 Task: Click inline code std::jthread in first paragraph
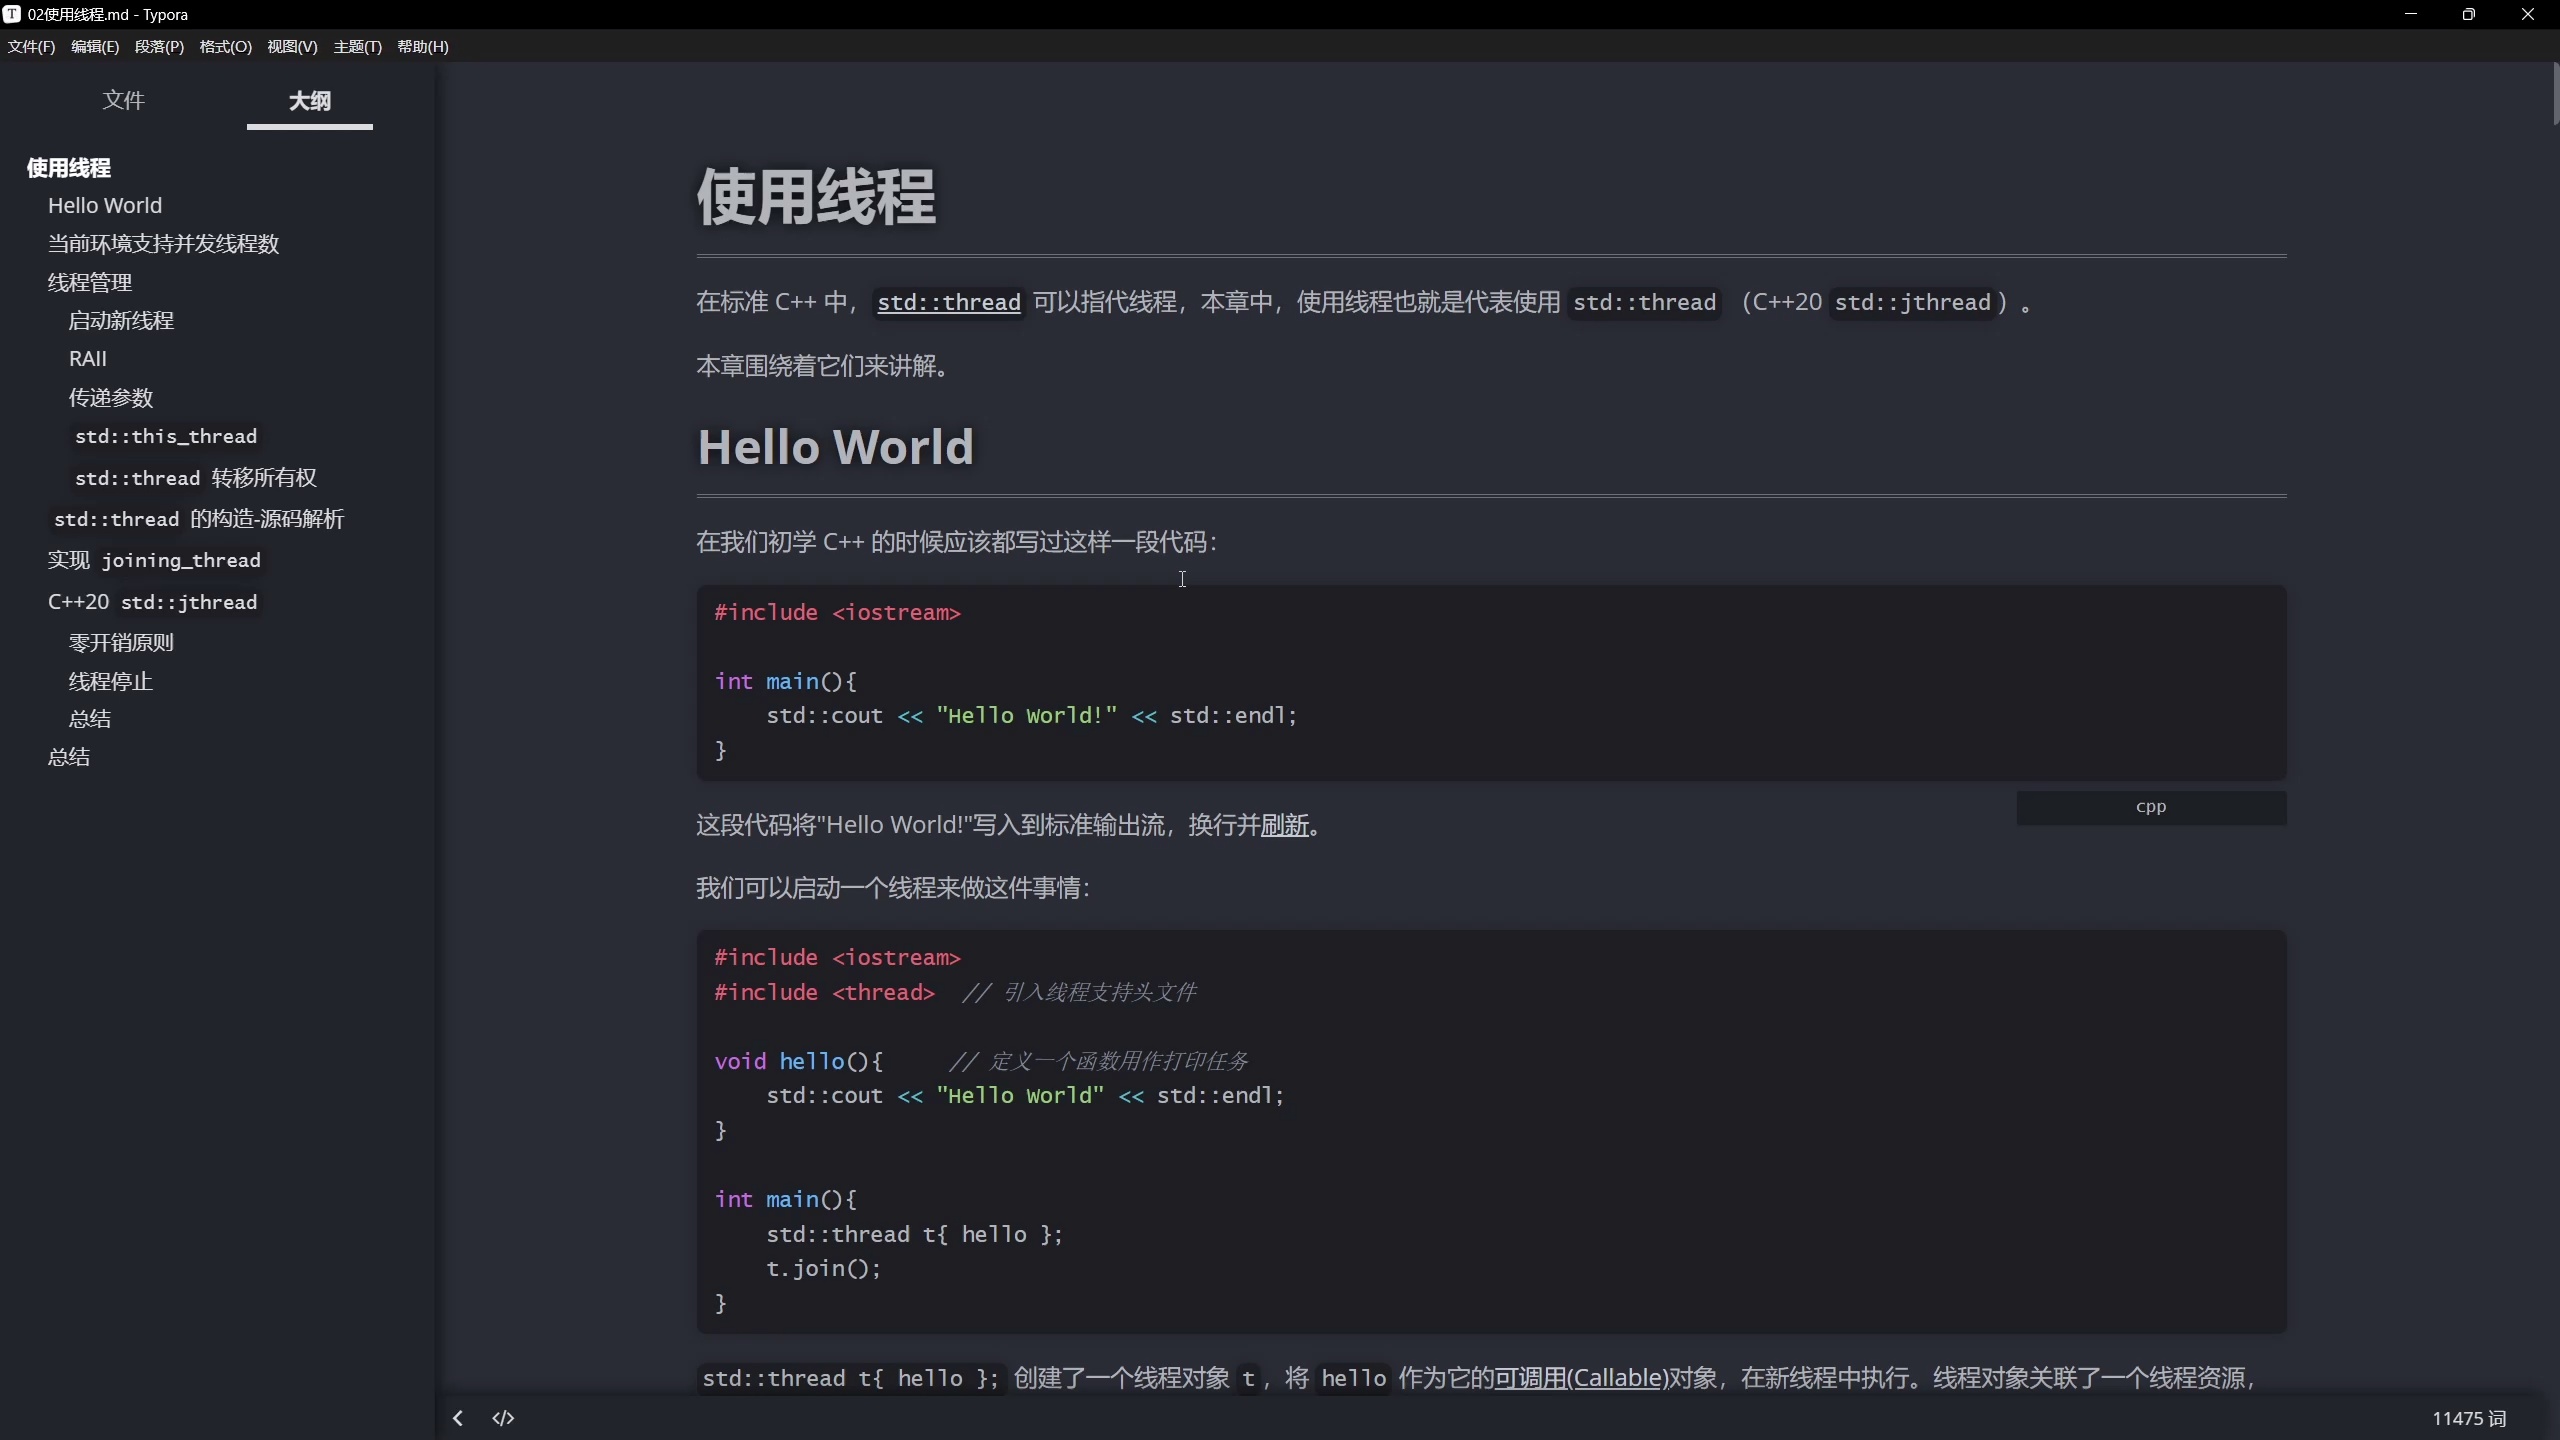(1912, 302)
